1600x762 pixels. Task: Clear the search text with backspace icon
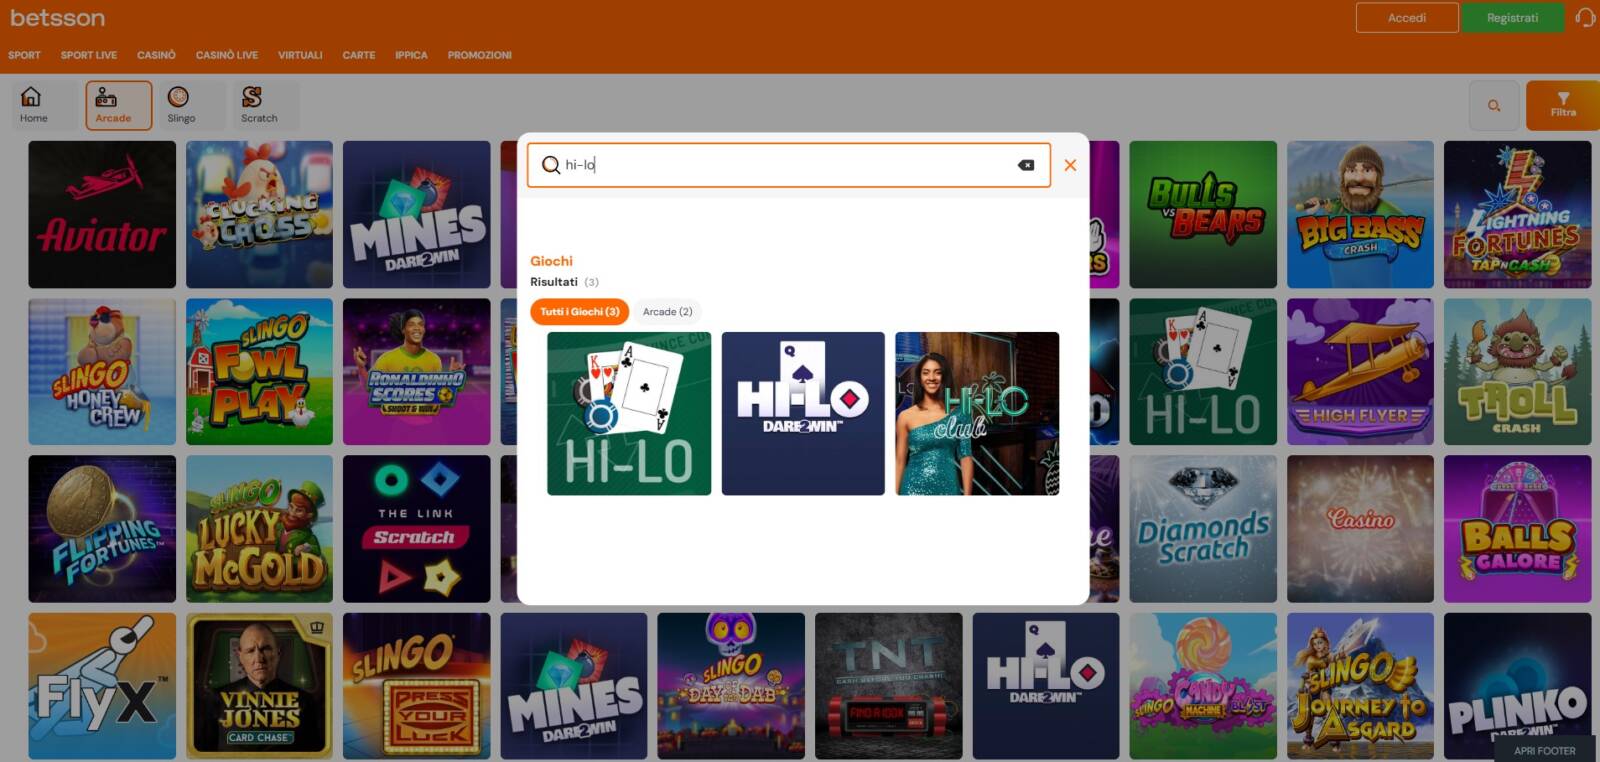click(1026, 165)
